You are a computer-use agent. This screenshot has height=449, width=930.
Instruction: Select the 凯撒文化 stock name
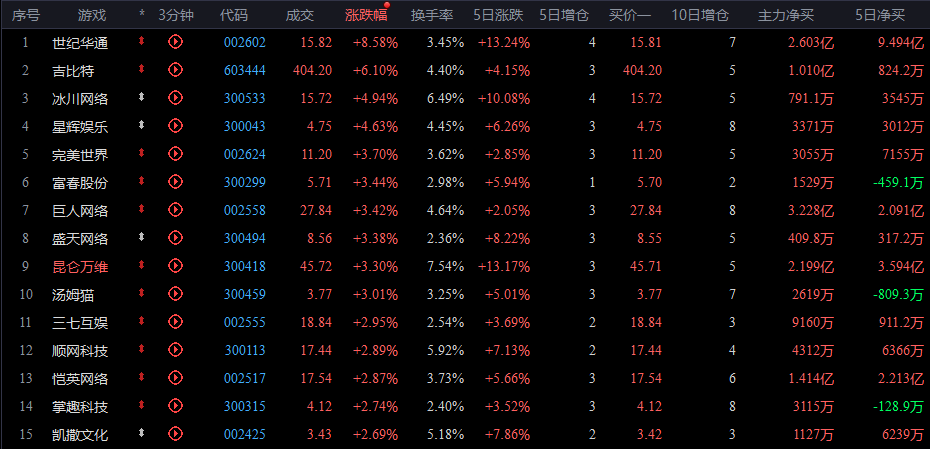80,435
